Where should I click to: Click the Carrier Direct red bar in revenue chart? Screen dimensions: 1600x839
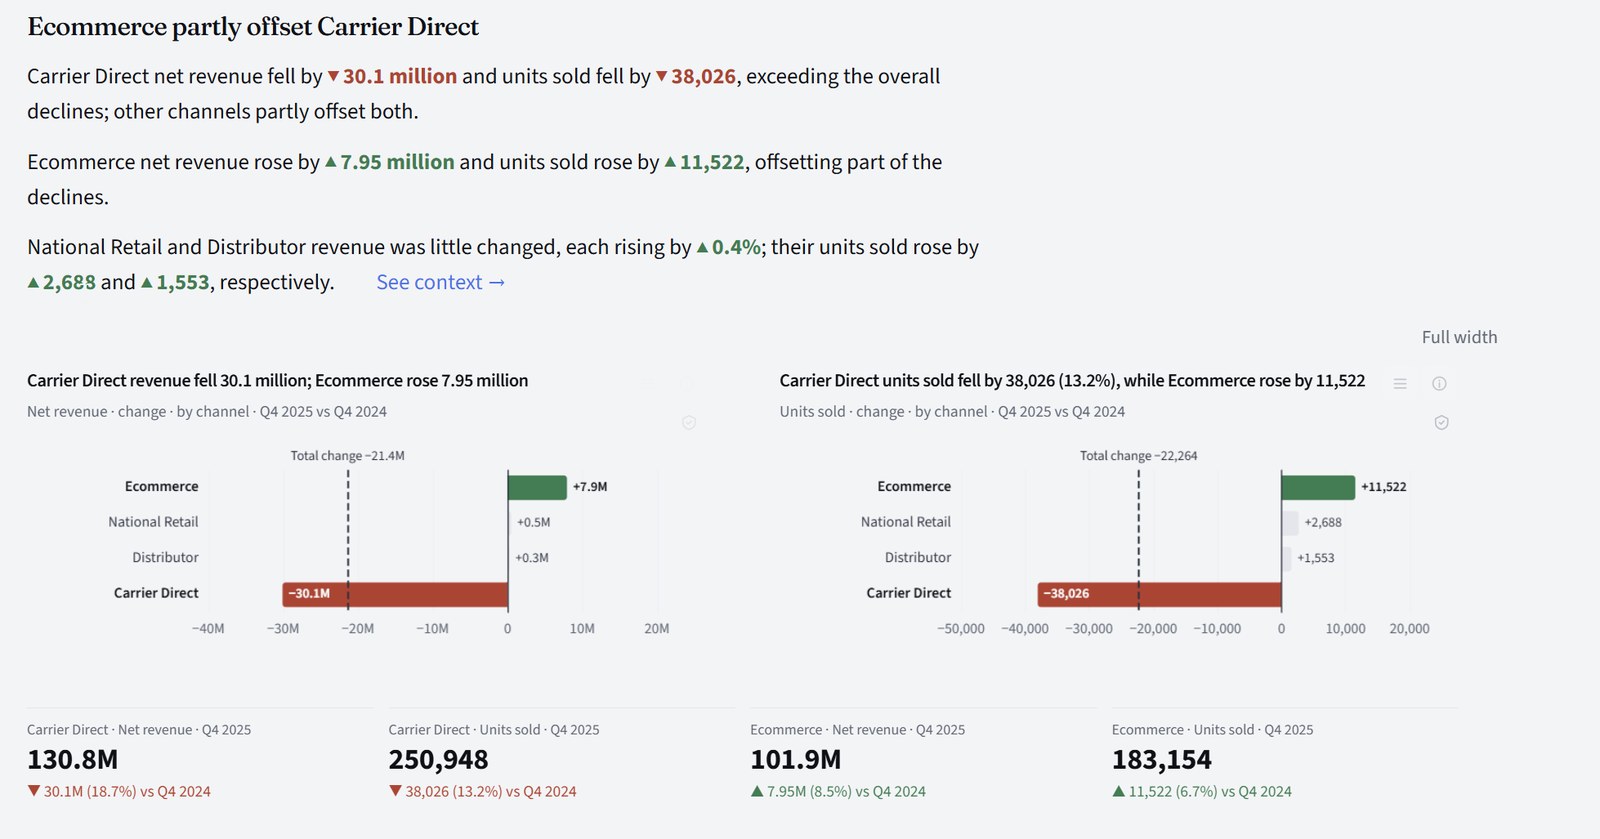[x=395, y=594]
